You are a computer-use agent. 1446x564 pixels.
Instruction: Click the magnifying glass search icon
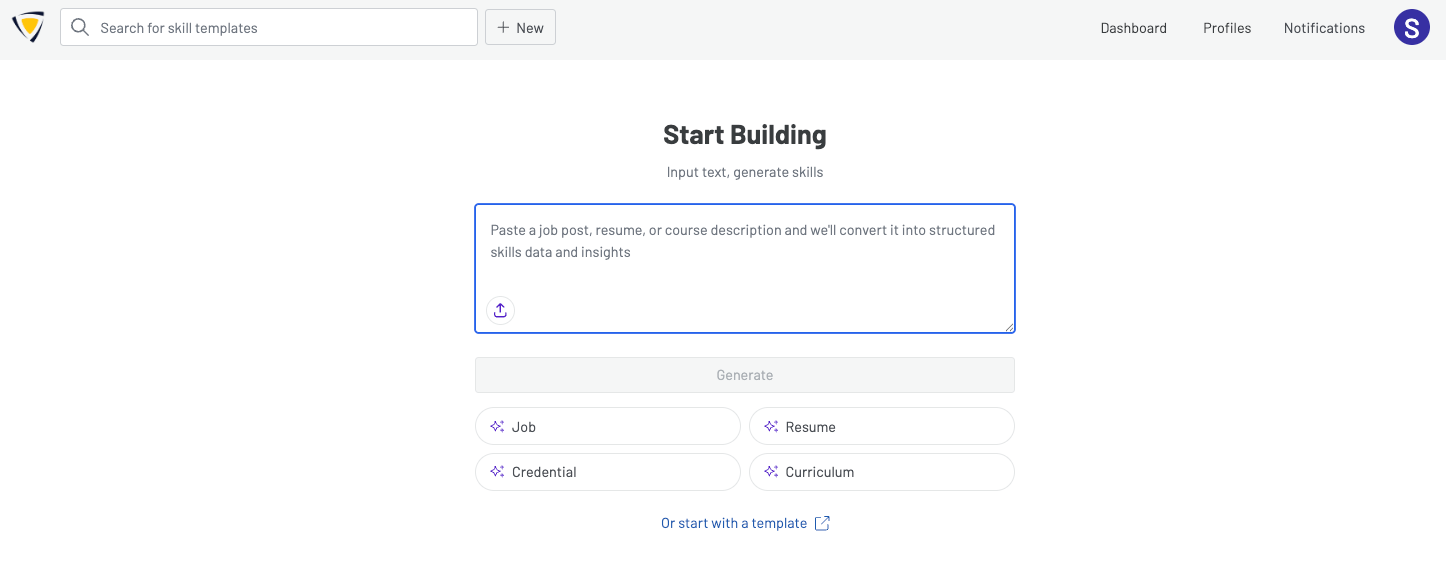(x=80, y=28)
